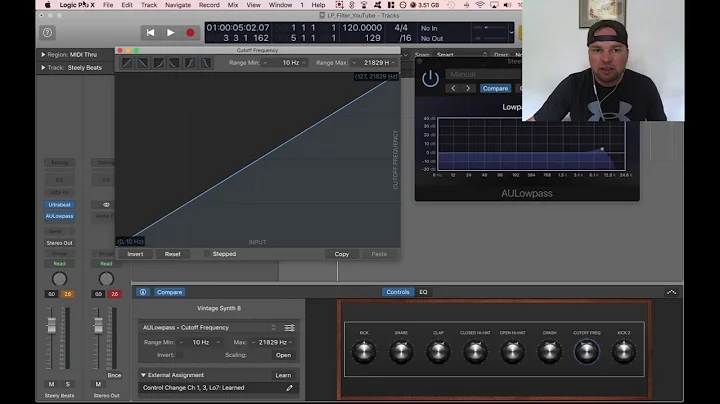Select the S-curve falling preset
The height and width of the screenshot is (404, 720).
click(206, 63)
